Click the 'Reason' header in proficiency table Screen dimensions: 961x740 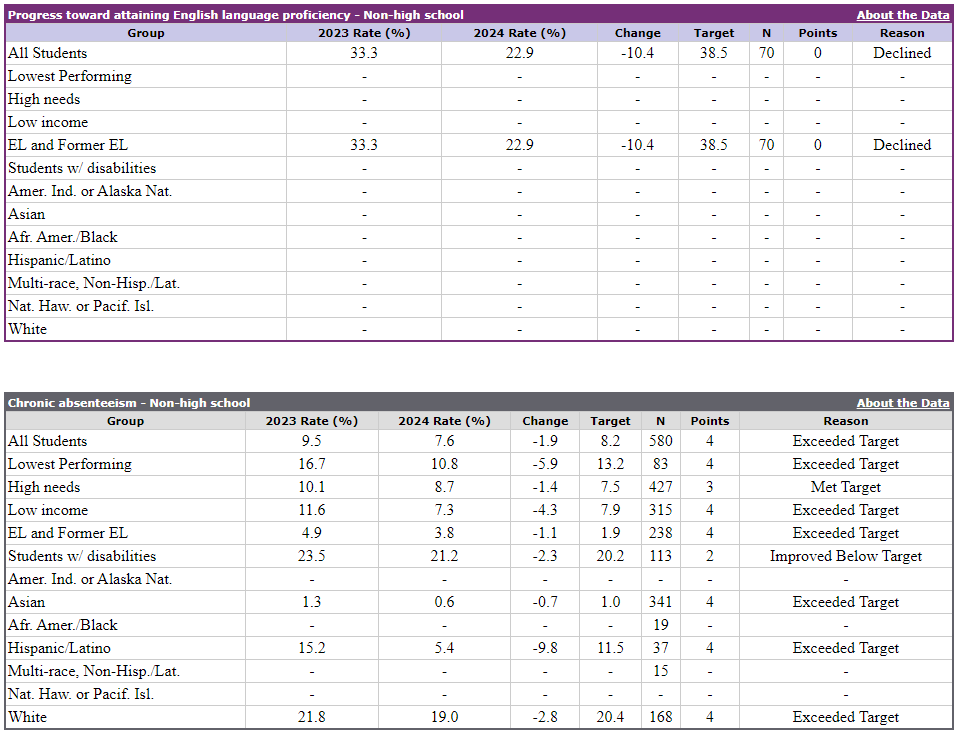click(902, 33)
